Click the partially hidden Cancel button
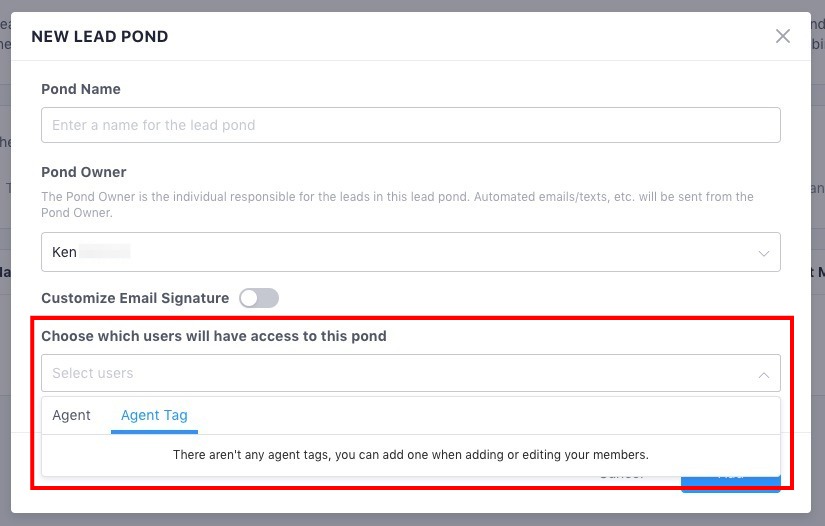Viewport: 825px width, 526px height. pyautogui.click(x=620, y=479)
